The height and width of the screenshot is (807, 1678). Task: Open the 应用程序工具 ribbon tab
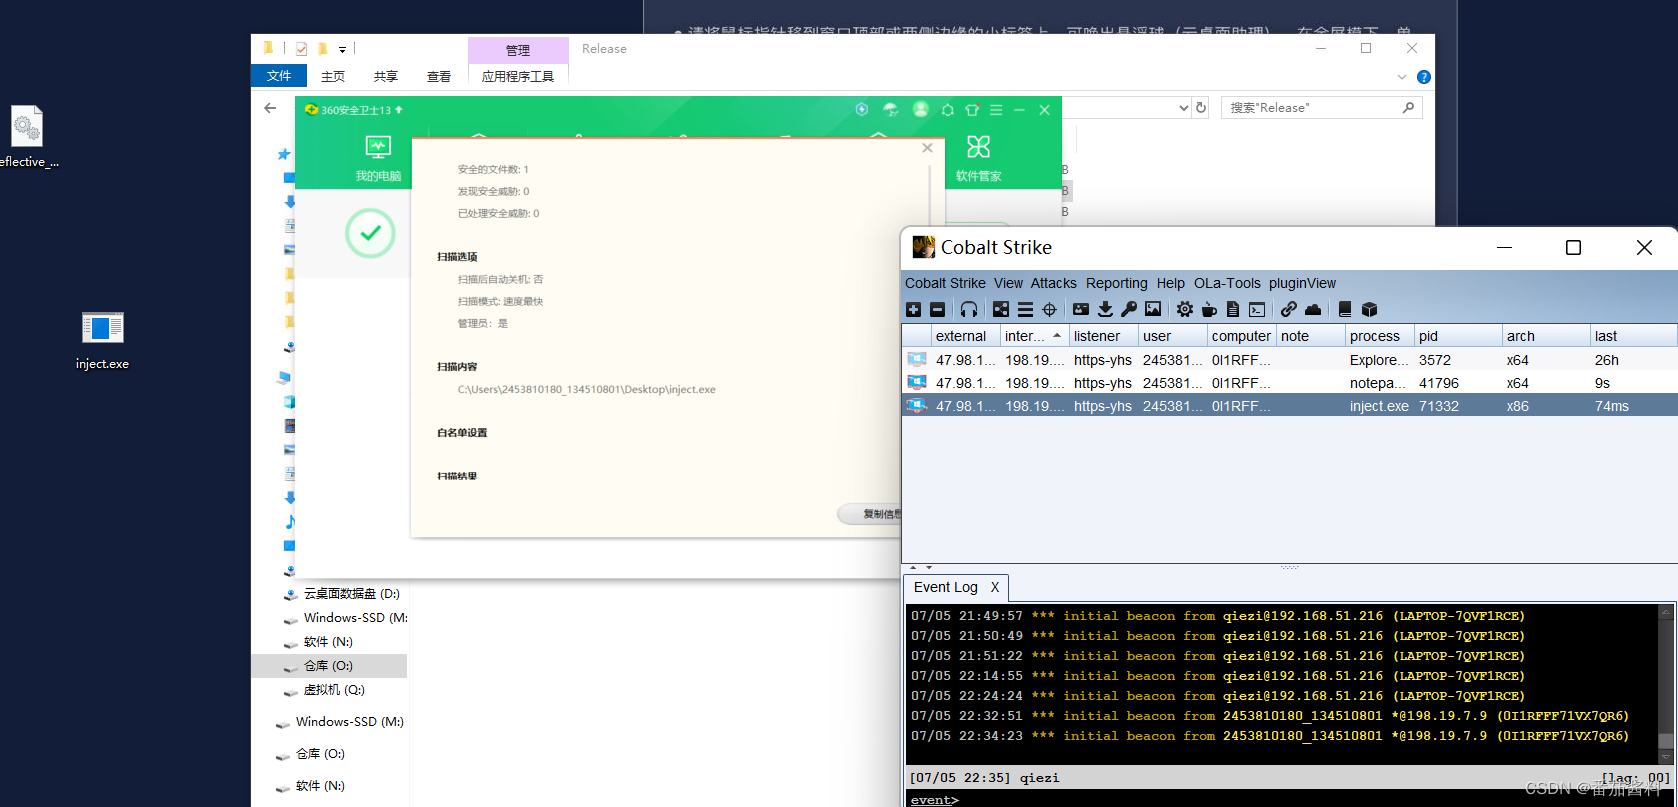[518, 76]
